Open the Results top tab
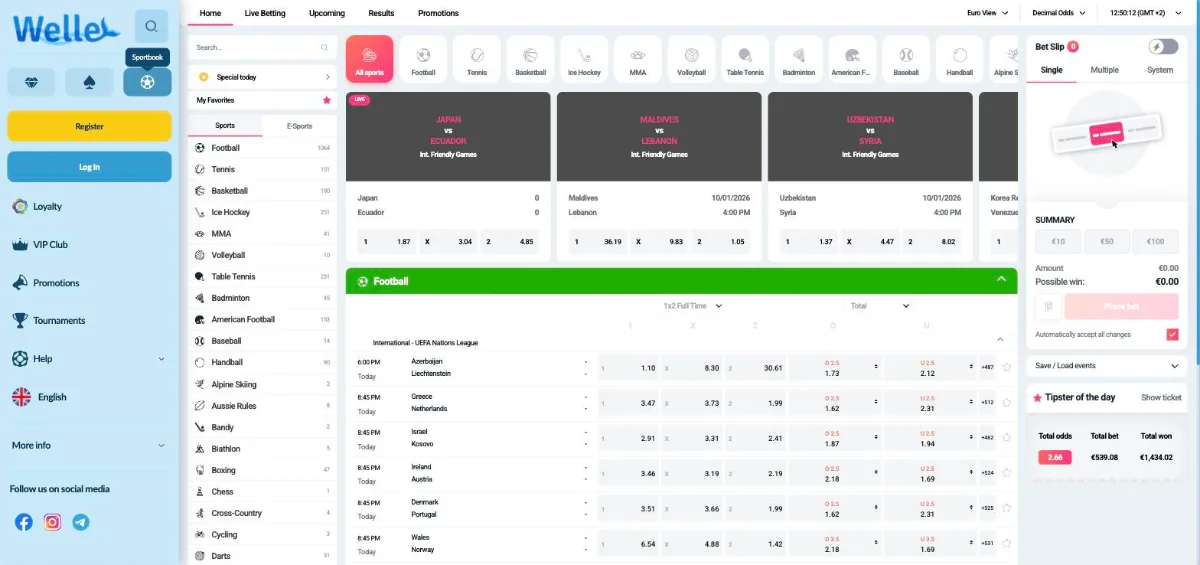This screenshot has height=565, width=1200. pyautogui.click(x=381, y=13)
